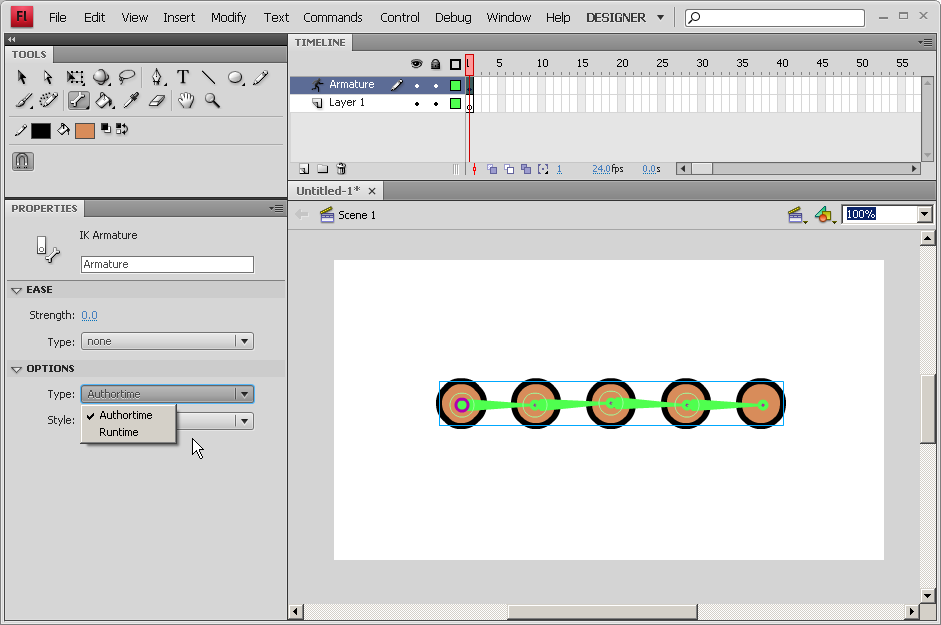Screen dimensions: 941x625
Task: Select the Bone tool in Tools panel
Action: point(78,101)
